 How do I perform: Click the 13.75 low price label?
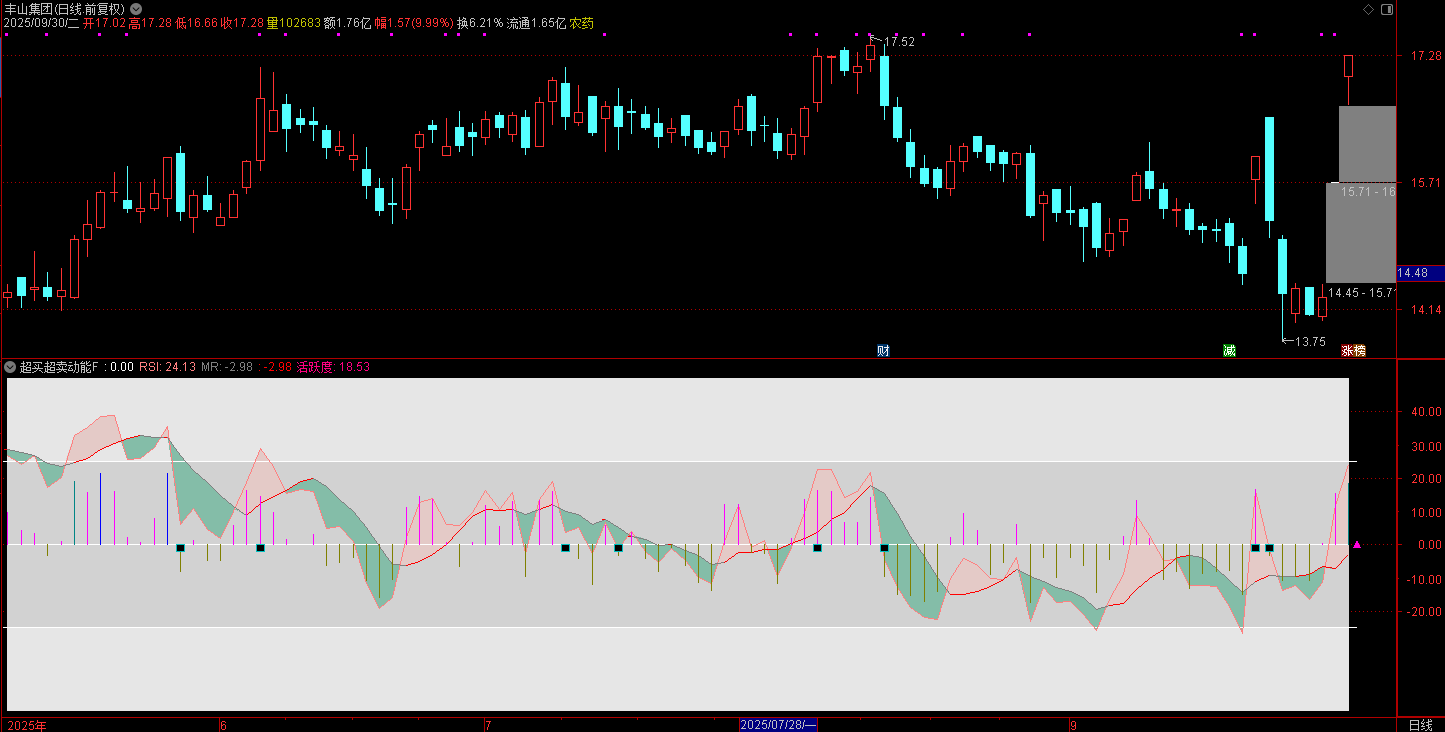click(1310, 342)
